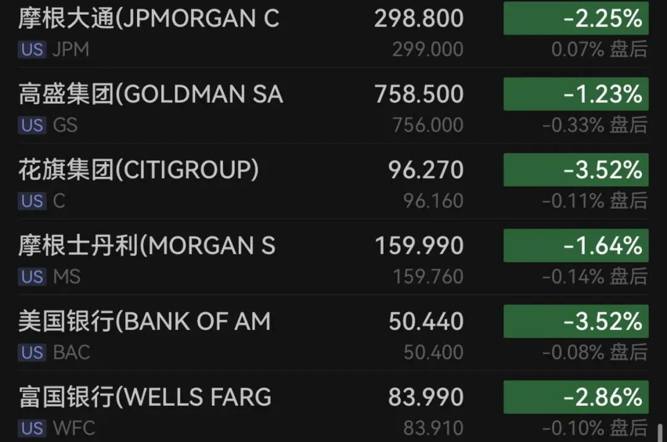
Task: Click the US market badge for WFC
Action: point(32,429)
